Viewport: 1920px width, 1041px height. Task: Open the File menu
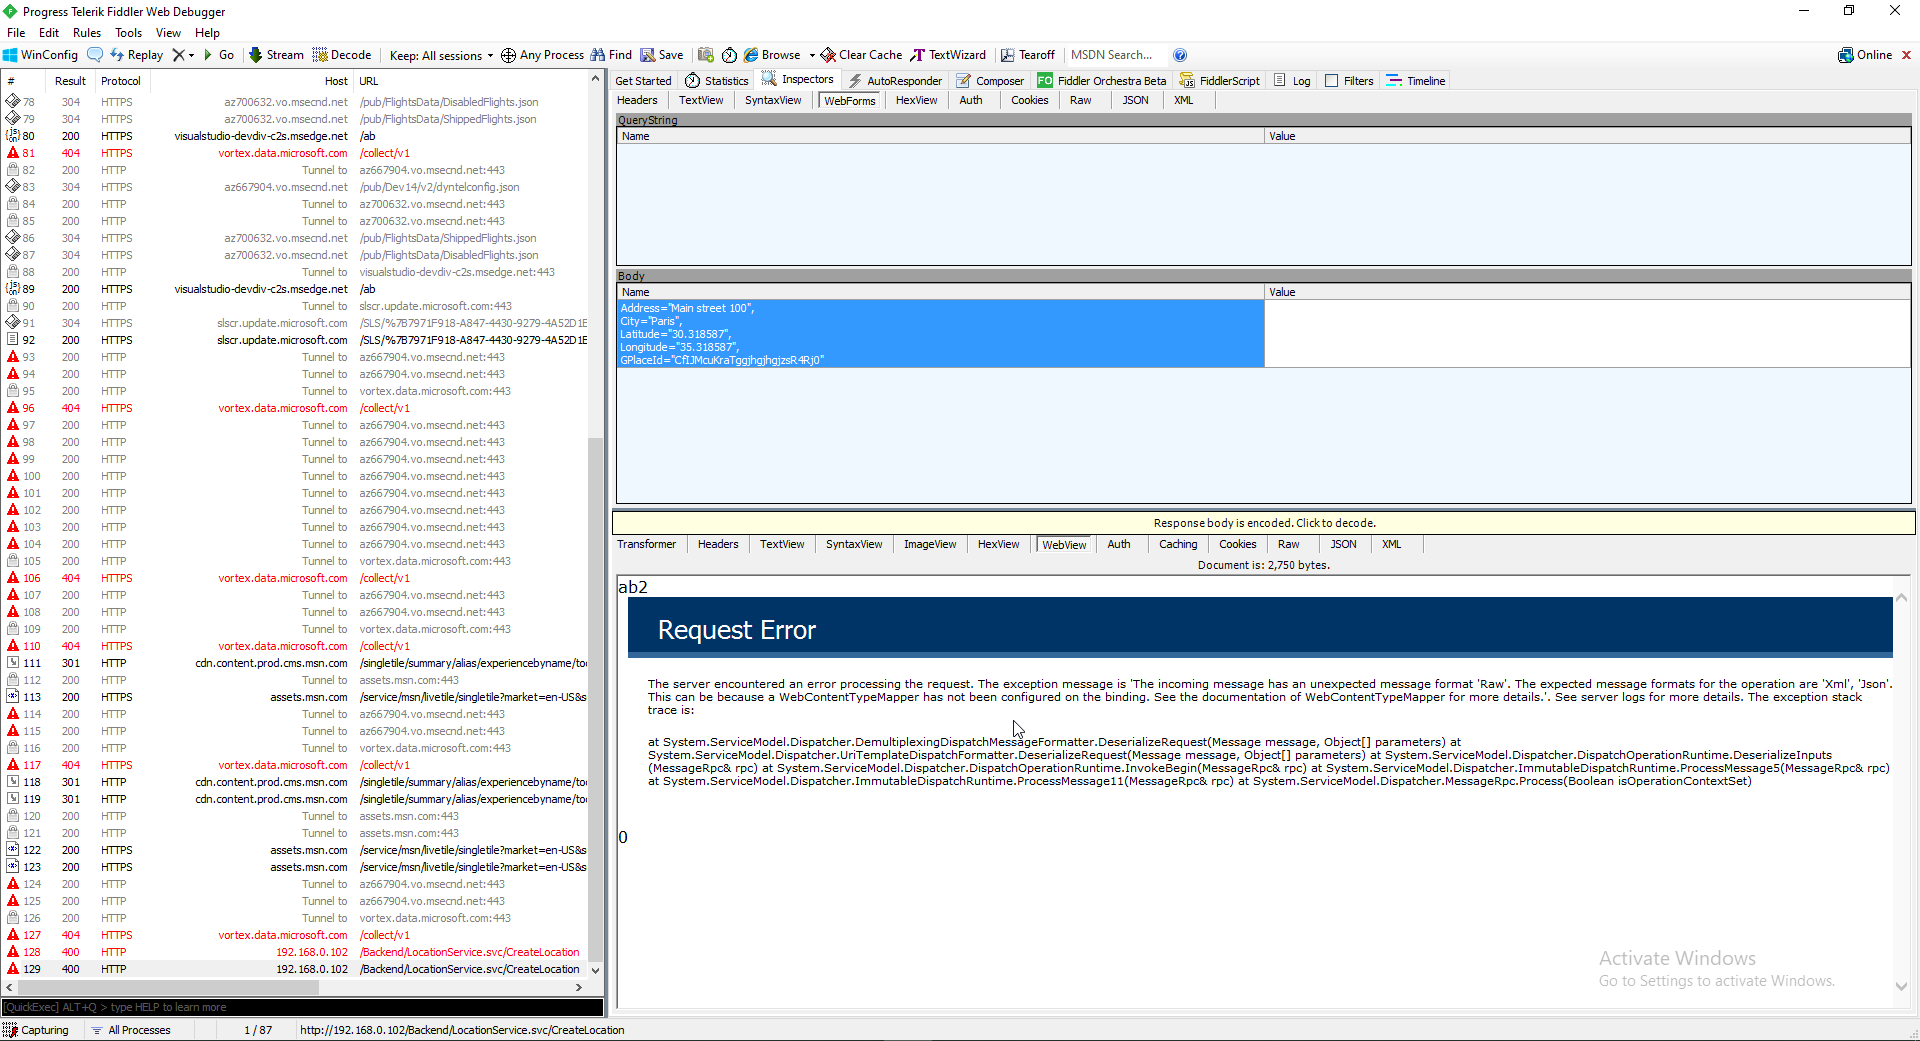pyautogui.click(x=16, y=33)
